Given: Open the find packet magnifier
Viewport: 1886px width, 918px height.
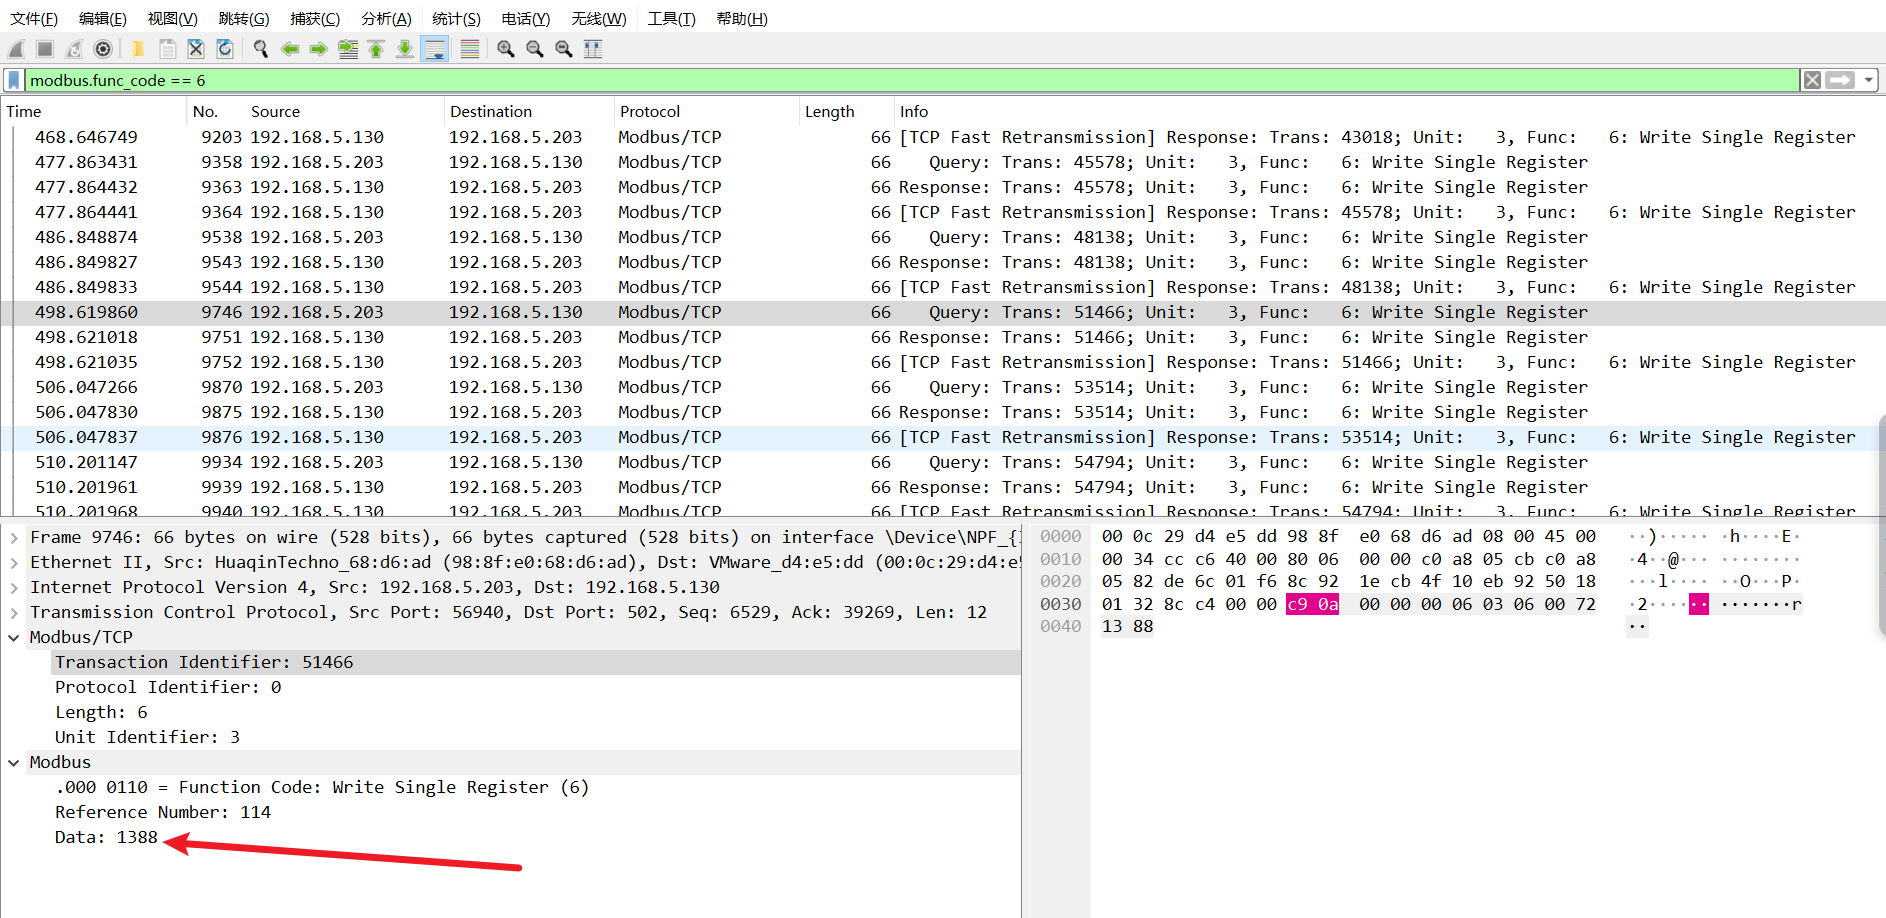Looking at the screenshot, I should pos(261,49).
